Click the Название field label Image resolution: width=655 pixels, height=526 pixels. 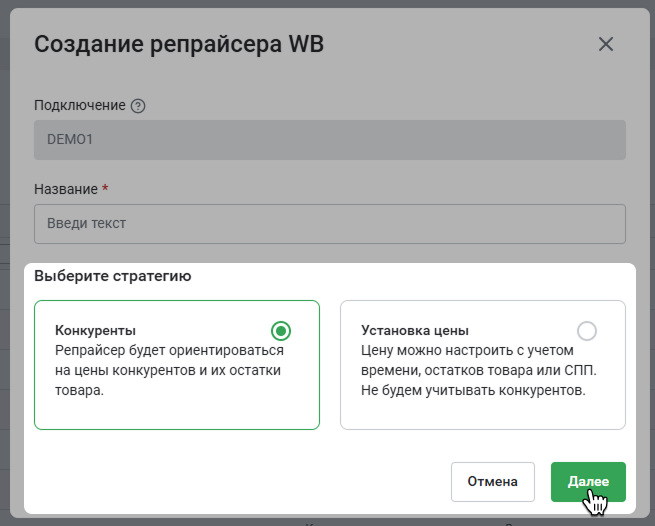tap(66, 189)
